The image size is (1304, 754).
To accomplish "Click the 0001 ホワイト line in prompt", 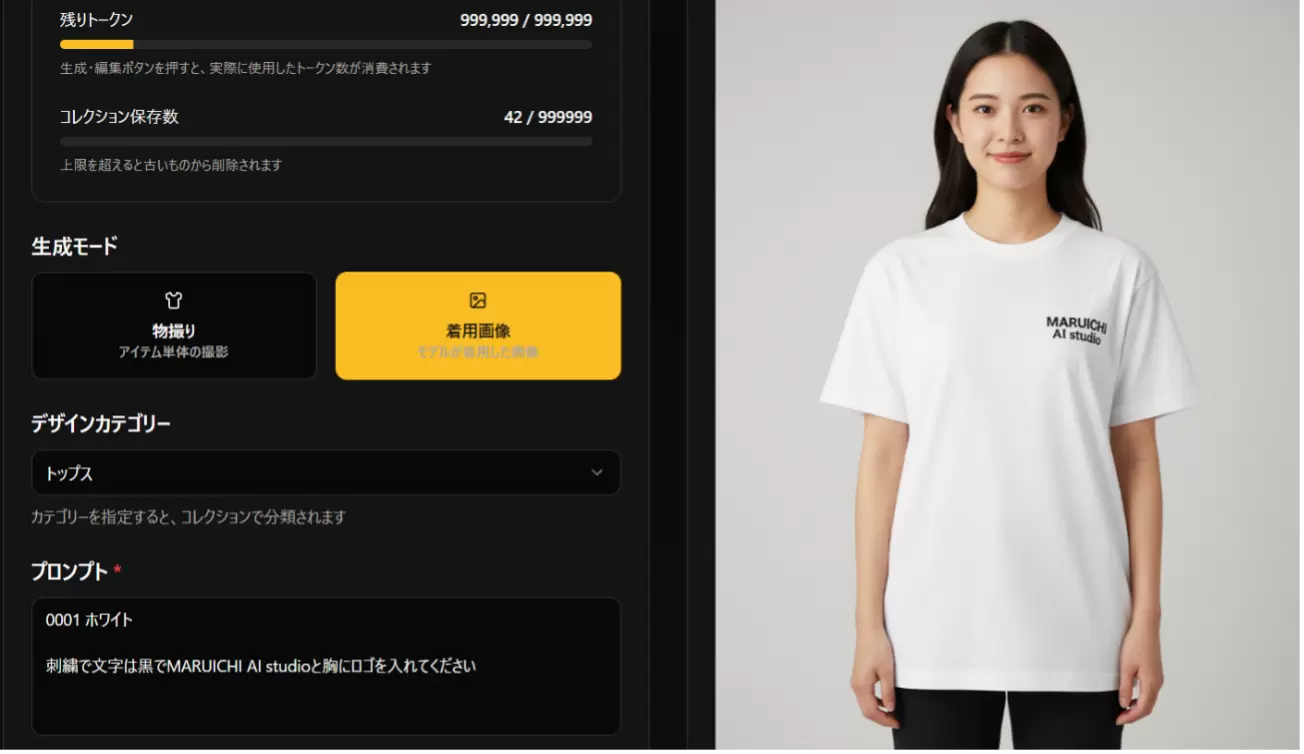I will point(89,620).
